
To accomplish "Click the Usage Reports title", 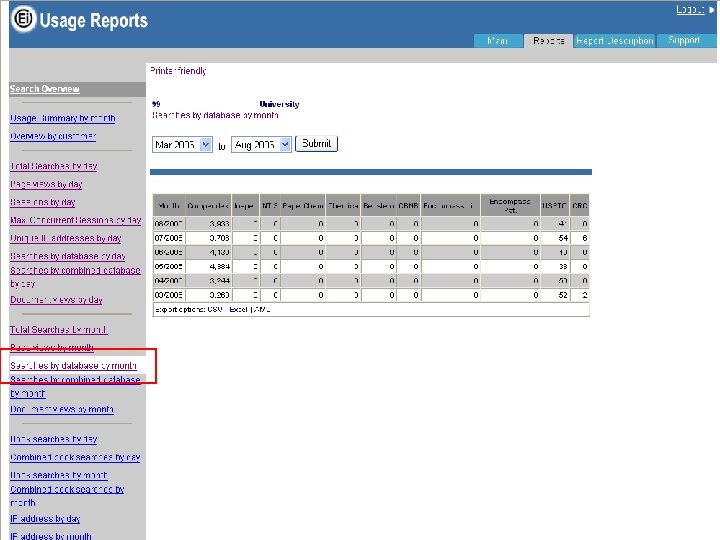I will tap(94, 21).
